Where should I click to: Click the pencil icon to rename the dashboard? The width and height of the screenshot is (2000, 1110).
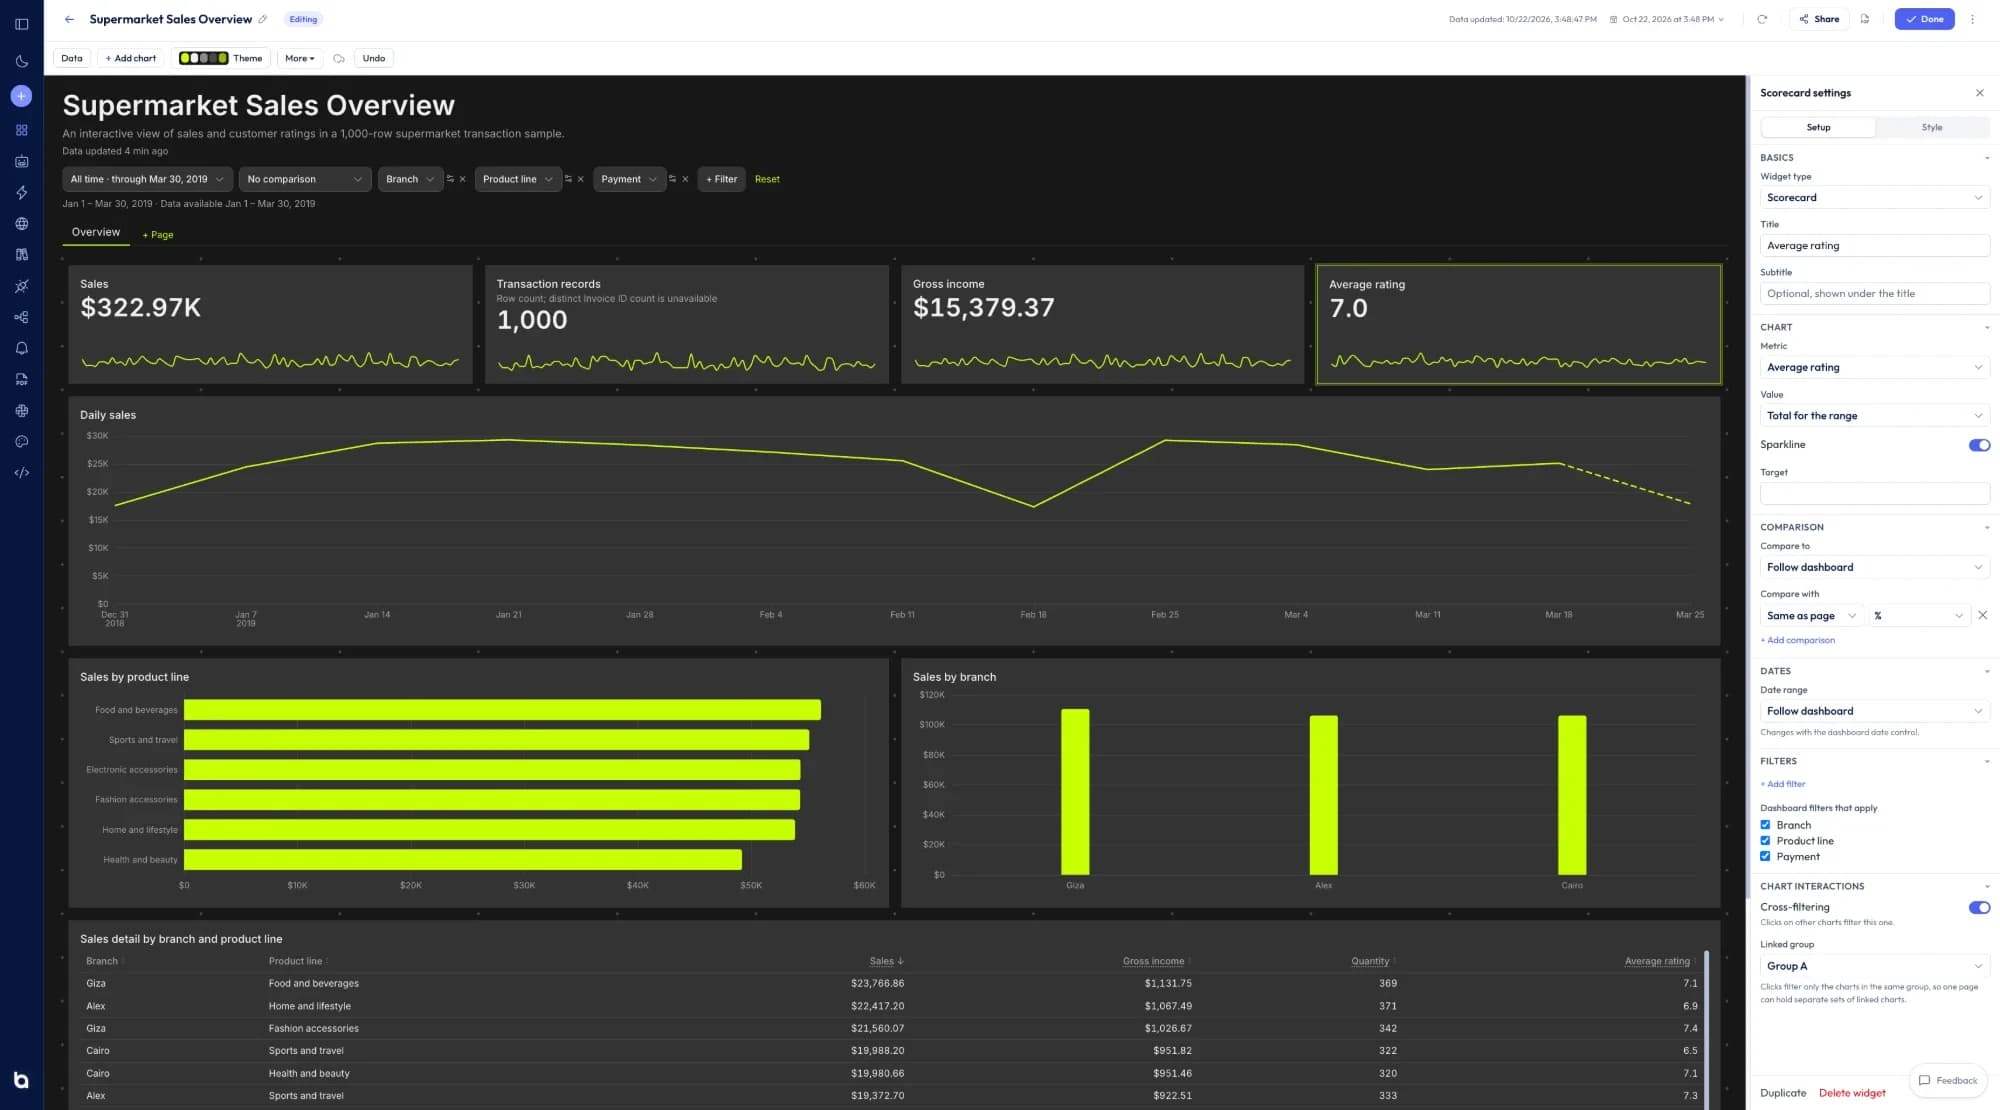263,19
